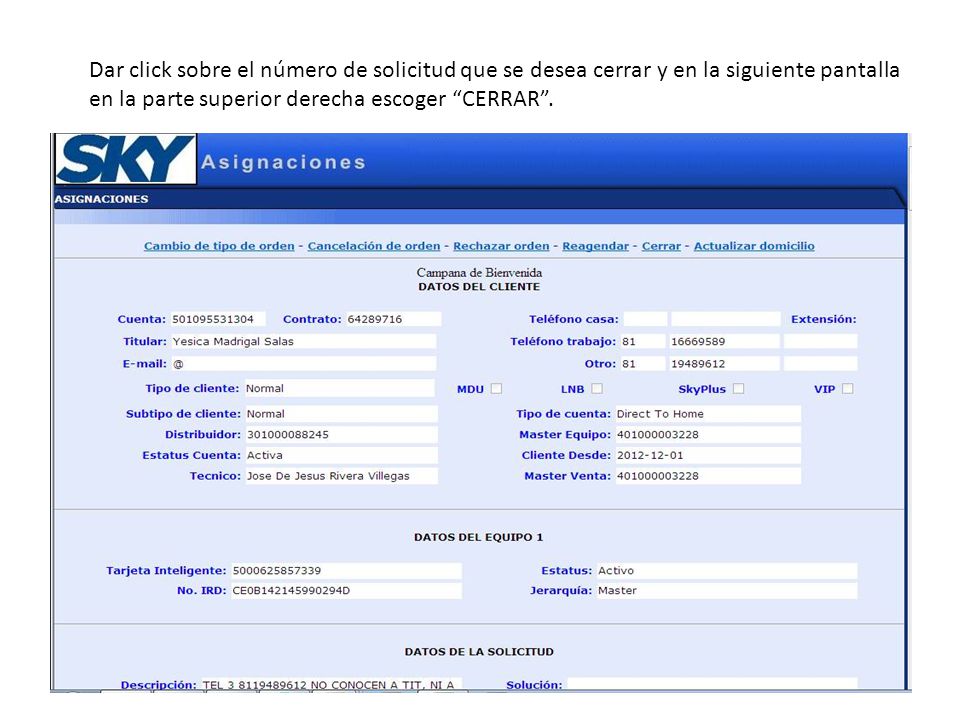This screenshot has height=720, width=960.
Task: Click the Master Equipo field
Action: (x=708, y=435)
